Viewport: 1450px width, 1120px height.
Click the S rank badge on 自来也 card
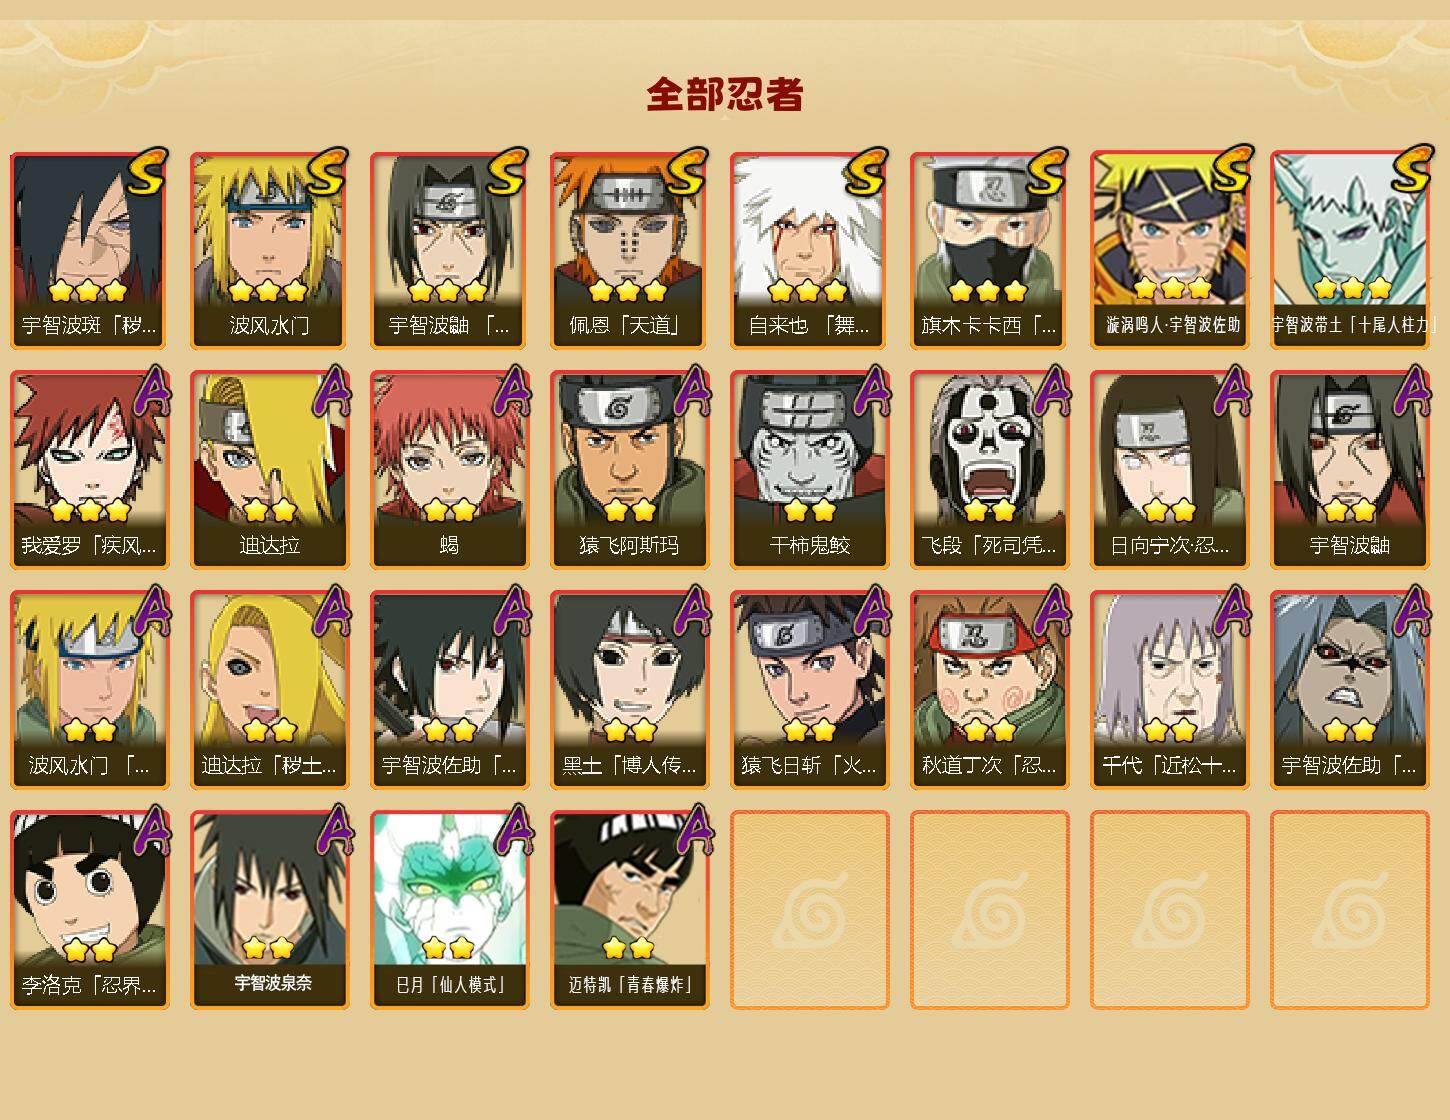[866, 171]
